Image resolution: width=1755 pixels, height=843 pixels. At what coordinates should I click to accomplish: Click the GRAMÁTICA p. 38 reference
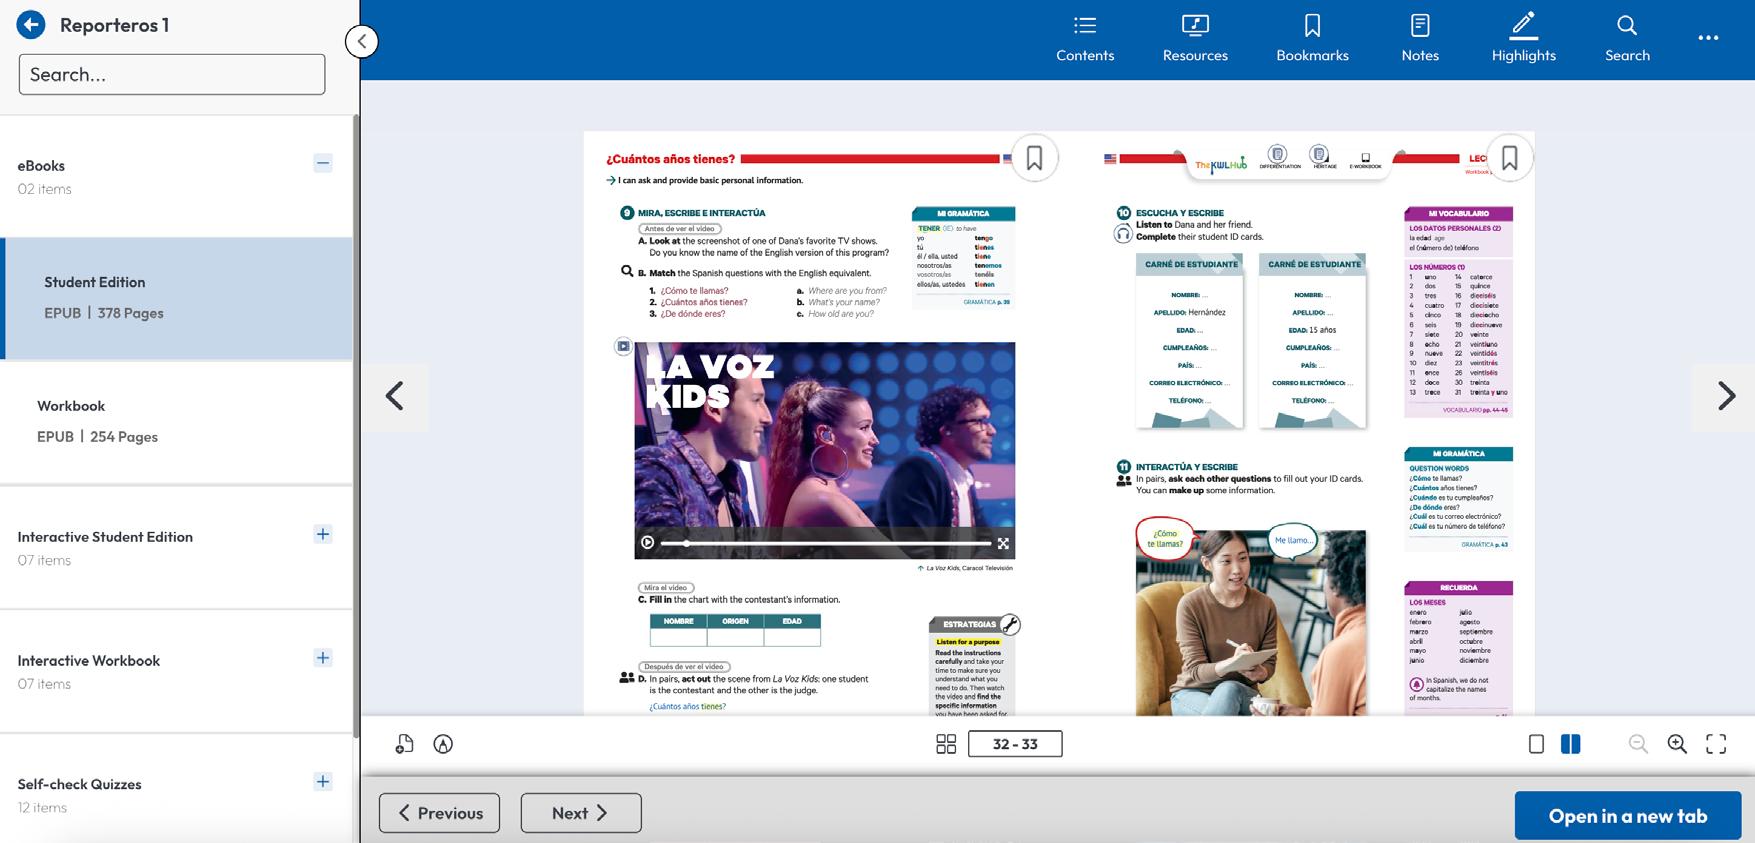986,302
